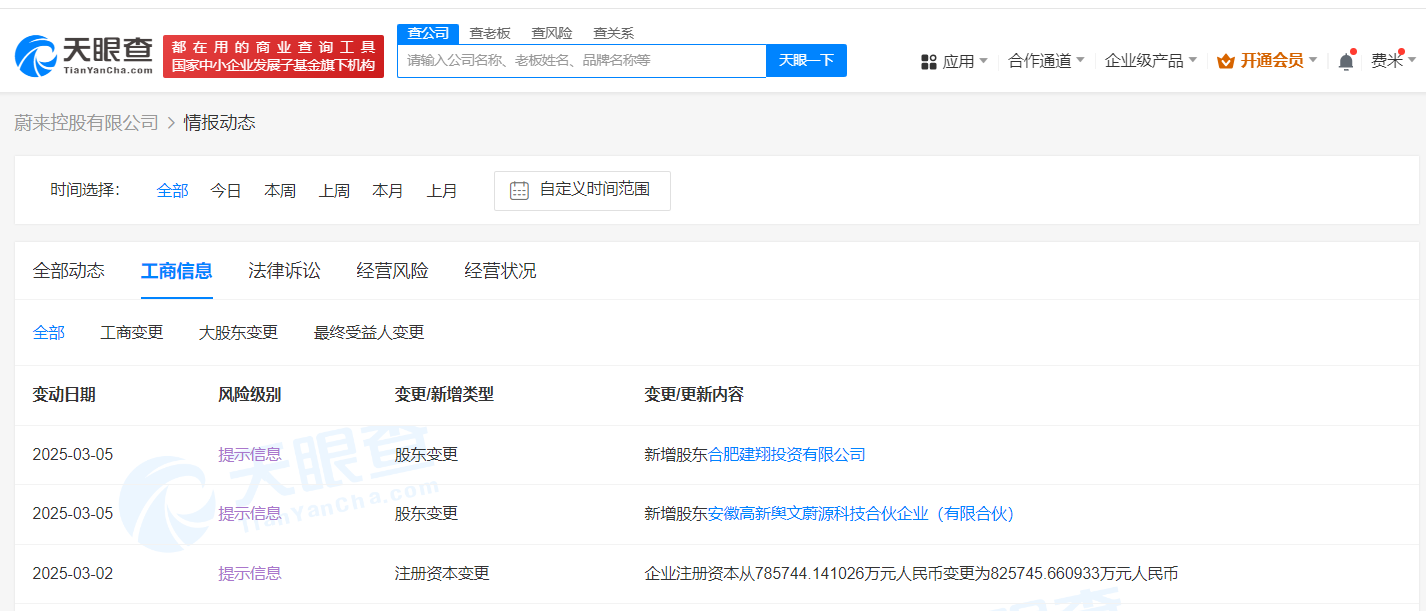Click the 2025-03-02 date cell
This screenshot has height=611, width=1426.
[x=73, y=574]
